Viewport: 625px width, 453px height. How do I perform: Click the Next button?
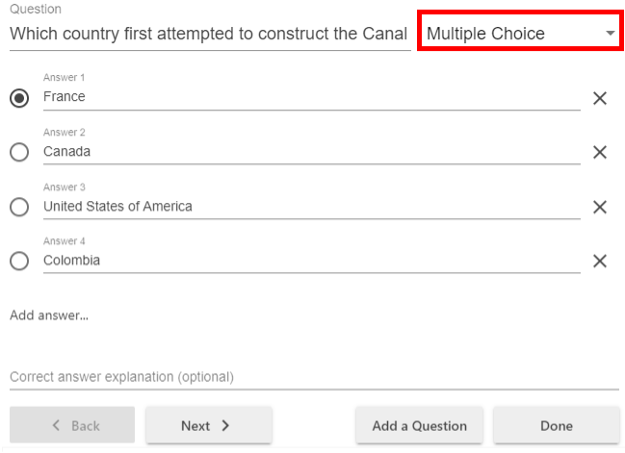tap(208, 425)
